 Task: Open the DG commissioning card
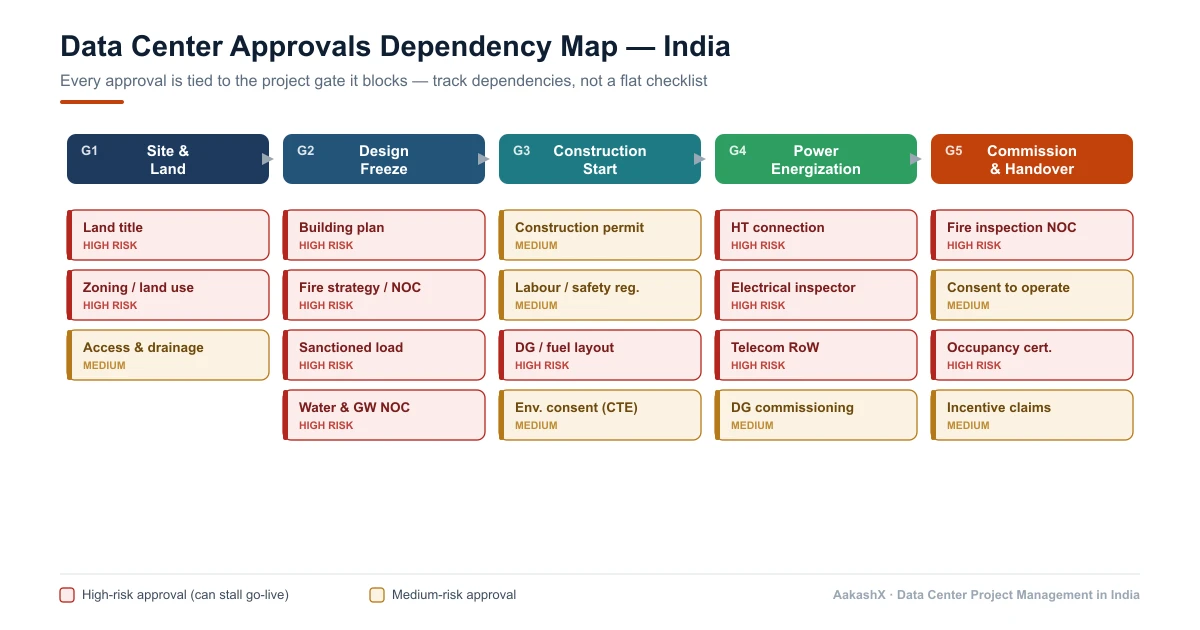coord(816,415)
